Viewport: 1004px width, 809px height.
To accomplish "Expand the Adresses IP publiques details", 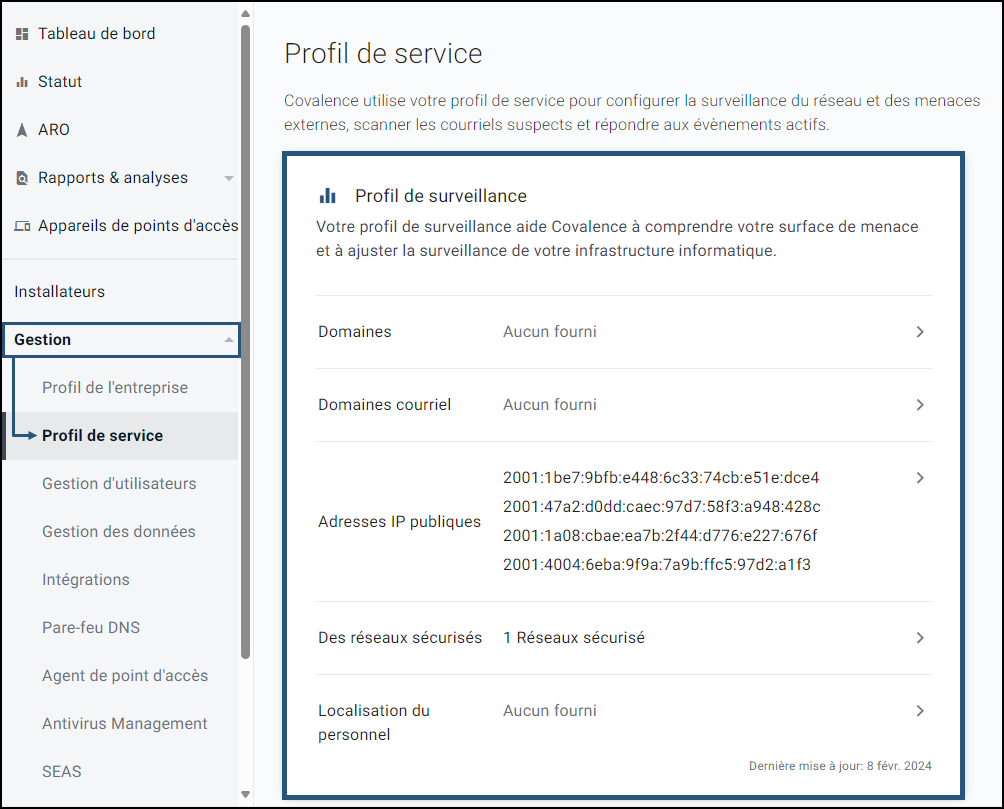I will point(920,478).
